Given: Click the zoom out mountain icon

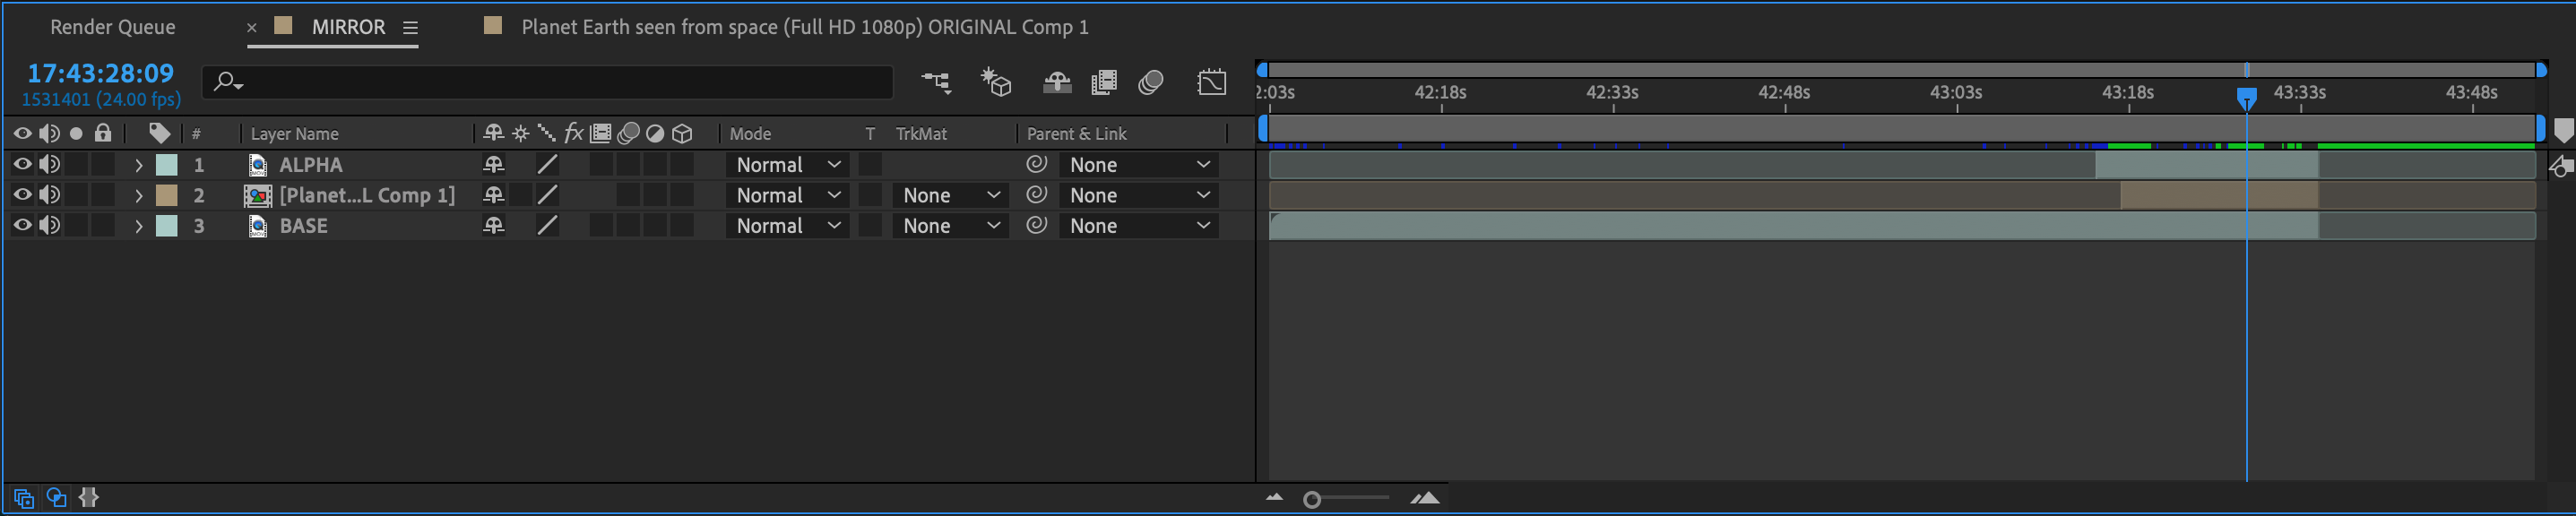Looking at the screenshot, I should (x=1274, y=497).
